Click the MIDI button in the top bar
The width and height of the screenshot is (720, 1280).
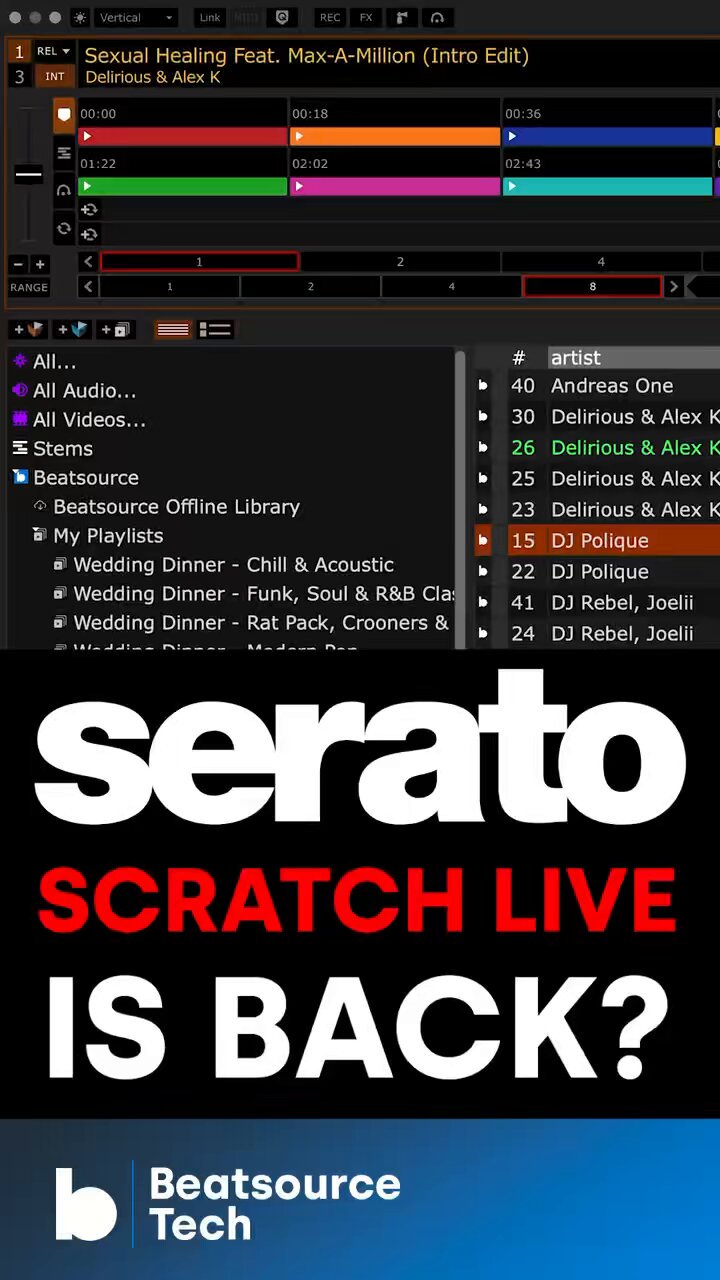coord(246,17)
